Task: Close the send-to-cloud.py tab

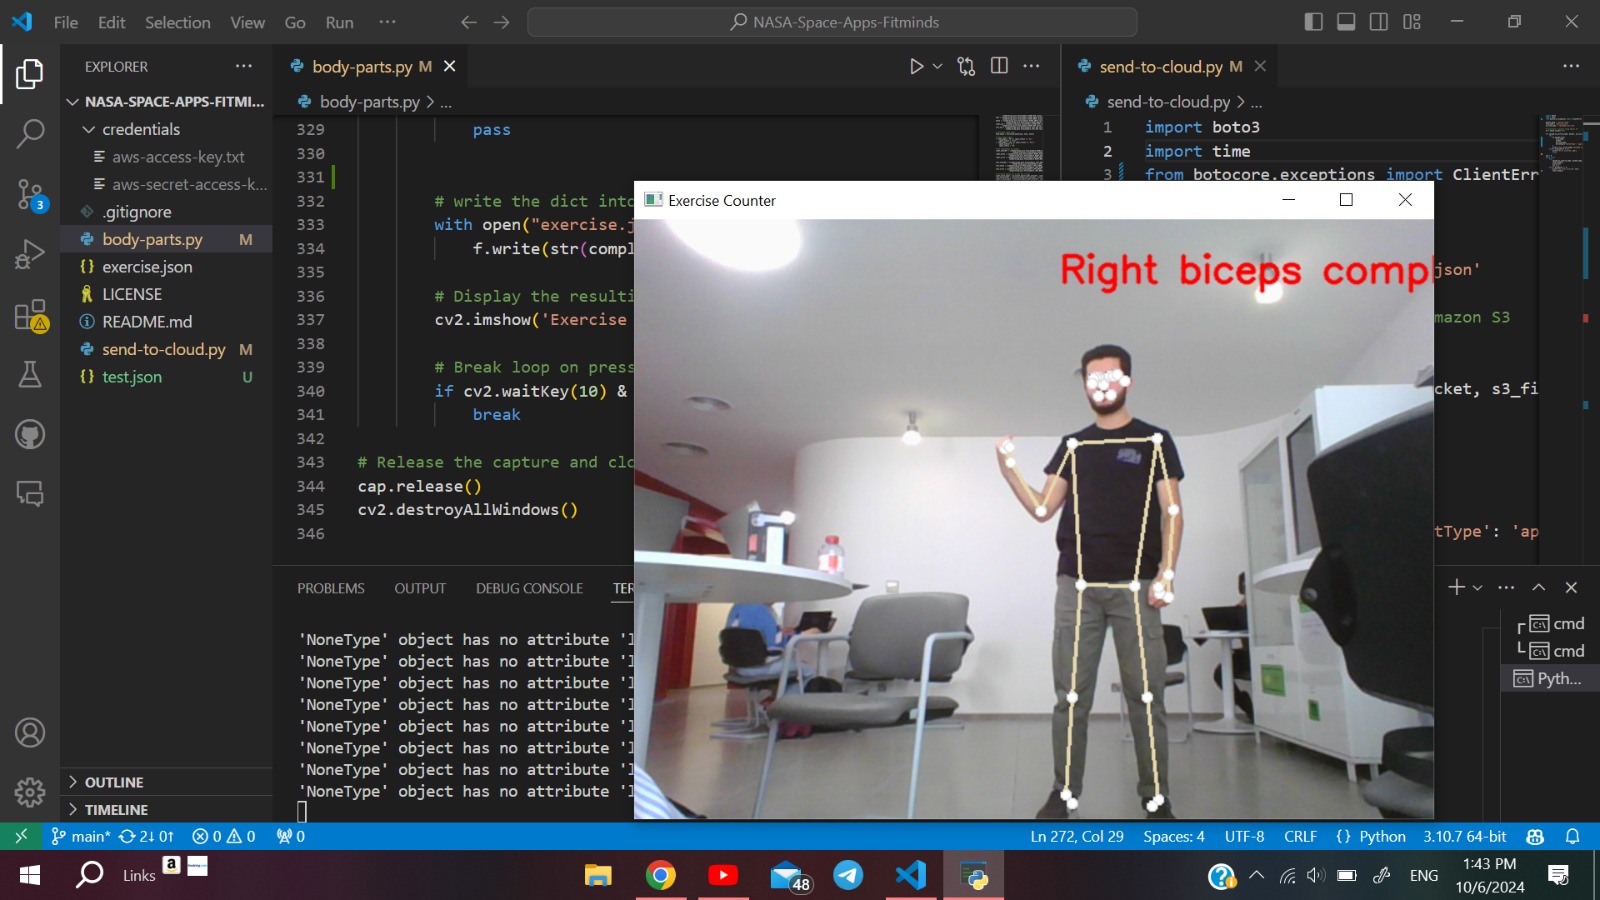Action: point(1260,66)
